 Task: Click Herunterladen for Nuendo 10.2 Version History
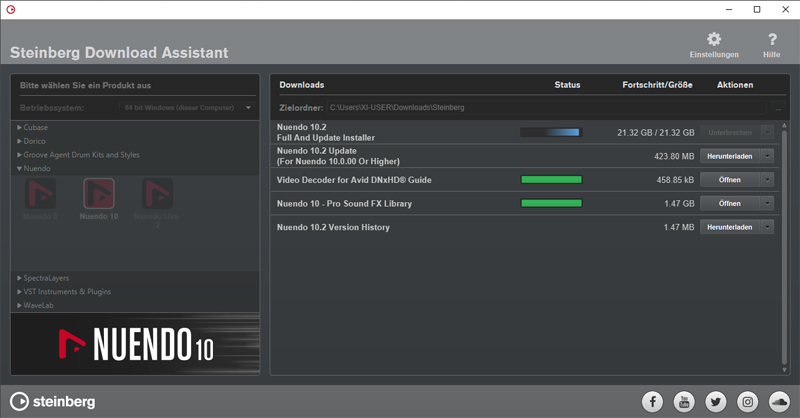(730, 227)
